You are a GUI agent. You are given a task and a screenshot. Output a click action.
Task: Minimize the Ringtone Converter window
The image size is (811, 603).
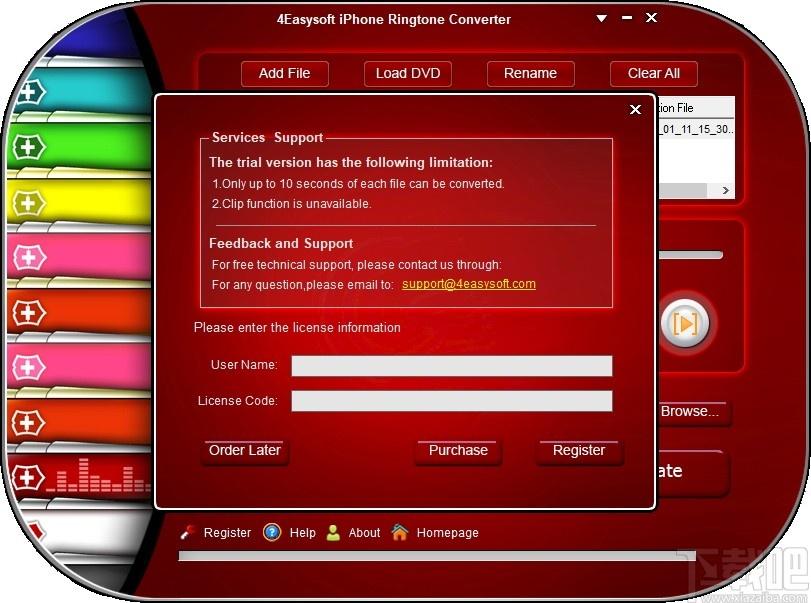click(627, 18)
